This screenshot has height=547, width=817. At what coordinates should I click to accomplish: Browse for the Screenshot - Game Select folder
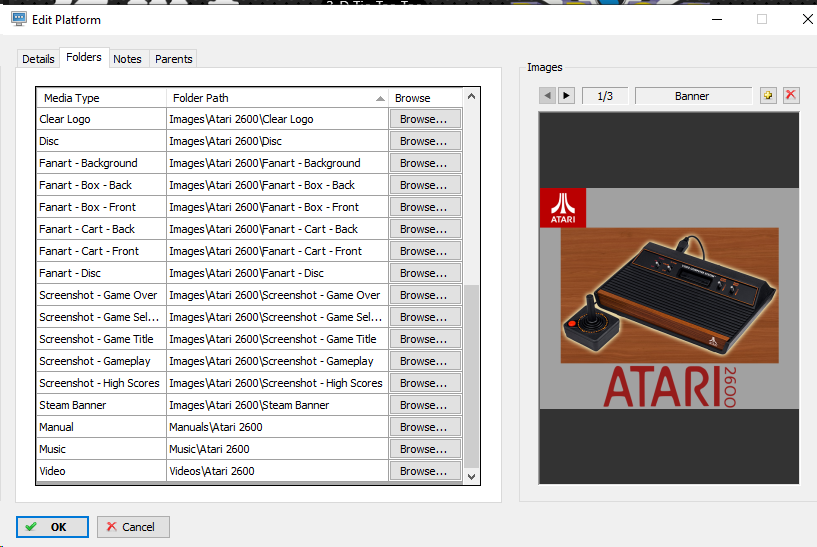click(x=425, y=317)
